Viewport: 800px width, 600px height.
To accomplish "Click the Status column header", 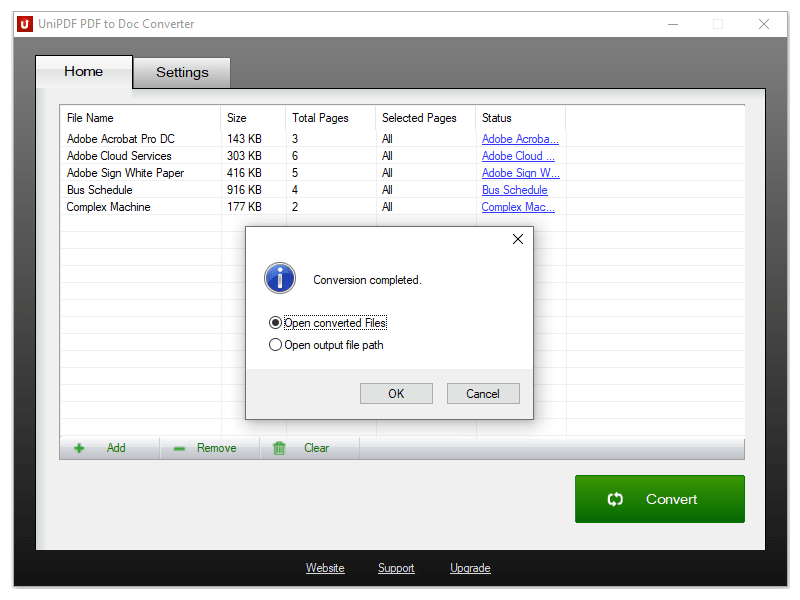I will pos(520,118).
